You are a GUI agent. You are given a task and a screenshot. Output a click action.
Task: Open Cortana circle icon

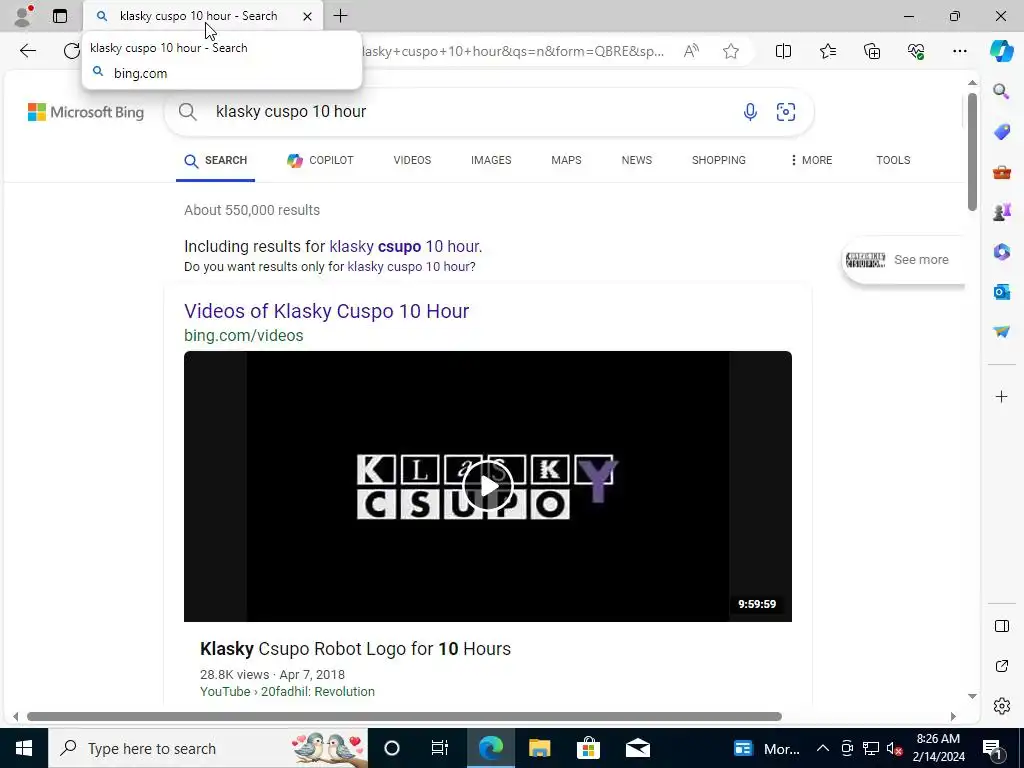coord(392,748)
